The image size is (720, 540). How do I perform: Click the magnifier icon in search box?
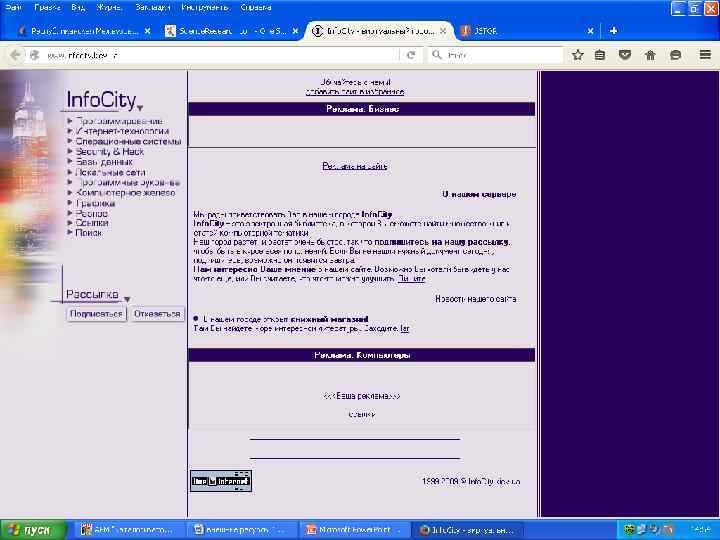(x=437, y=55)
